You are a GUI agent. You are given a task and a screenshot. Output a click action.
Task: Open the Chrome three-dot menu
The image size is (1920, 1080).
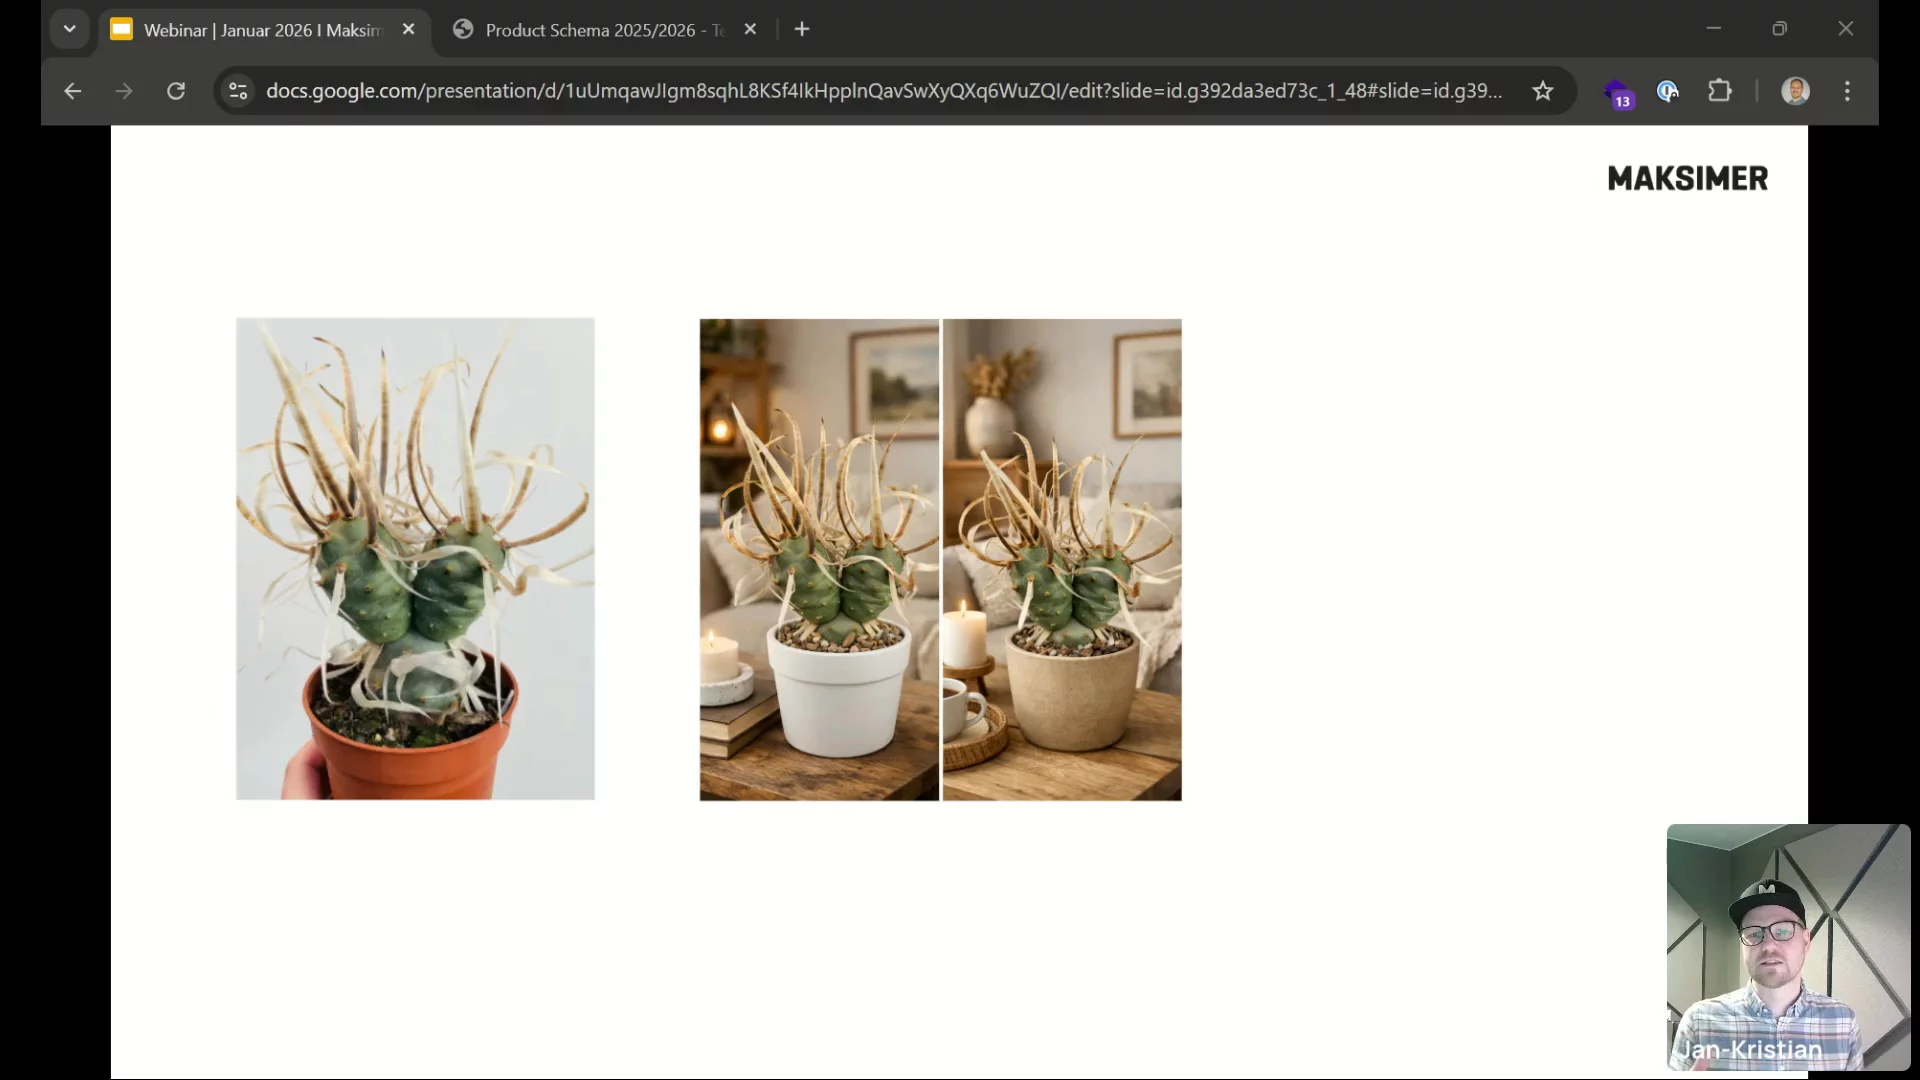tap(1847, 91)
